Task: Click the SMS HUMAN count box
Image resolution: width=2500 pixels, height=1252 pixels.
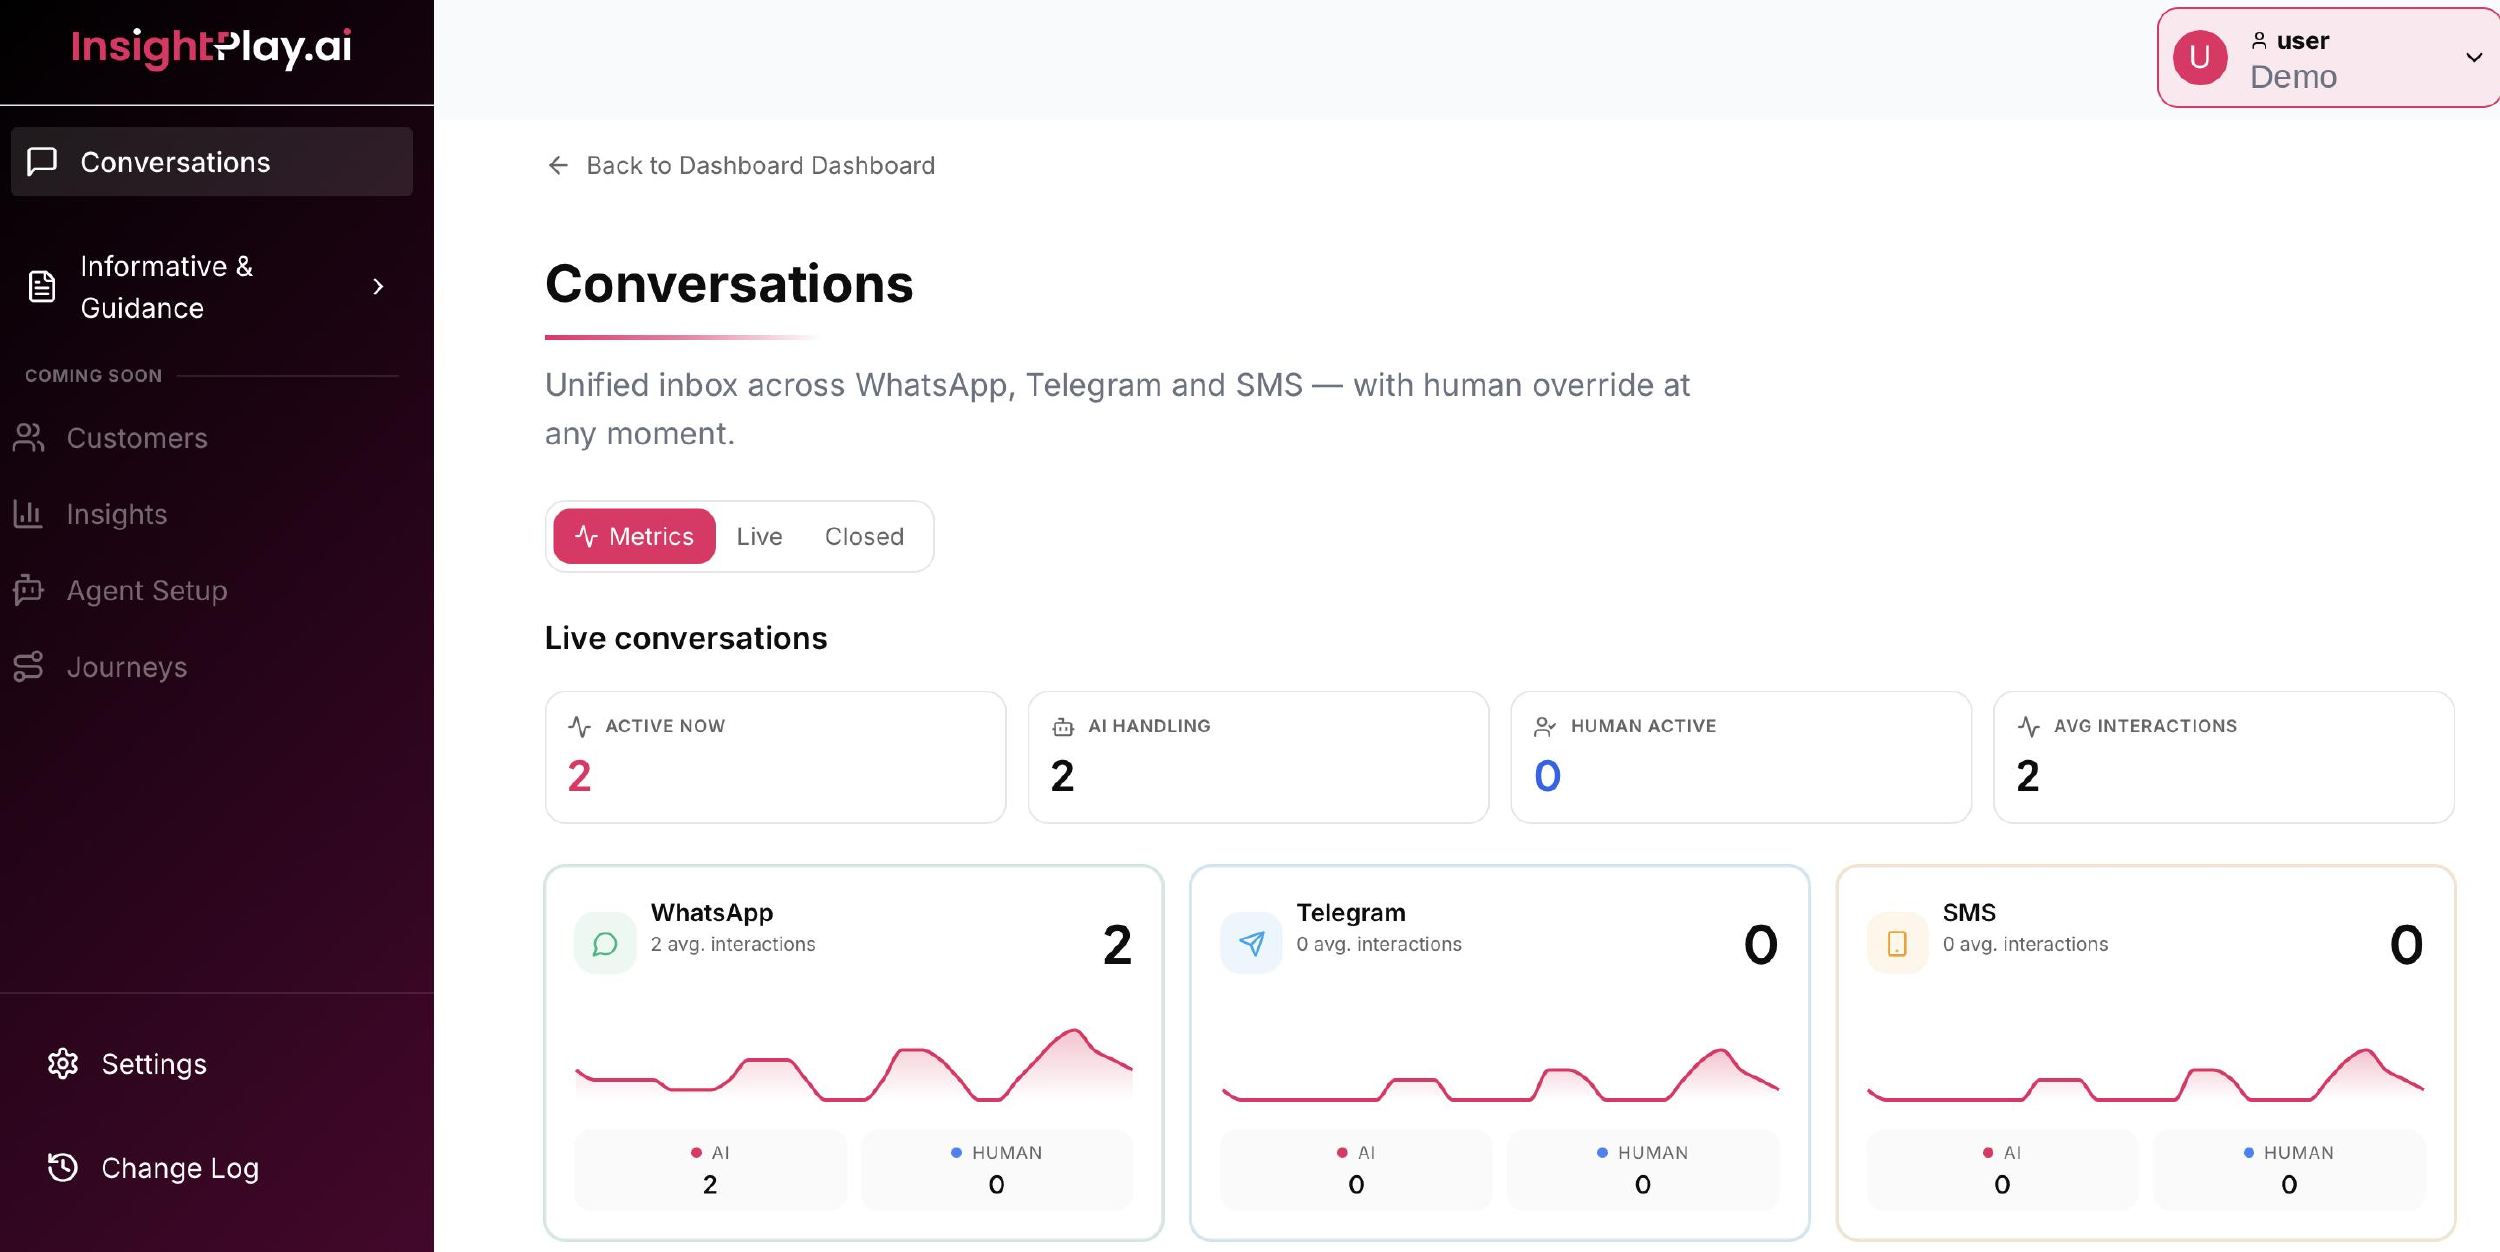Action: coord(2289,1169)
